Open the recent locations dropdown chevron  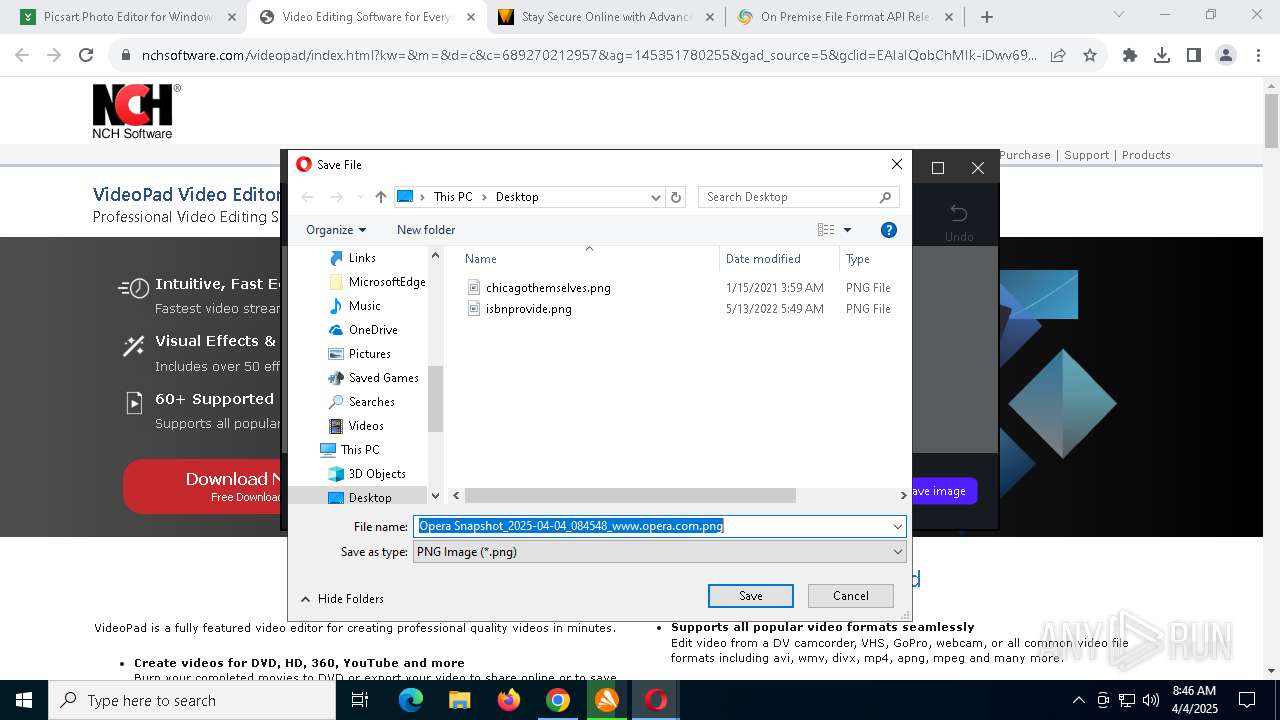point(359,197)
